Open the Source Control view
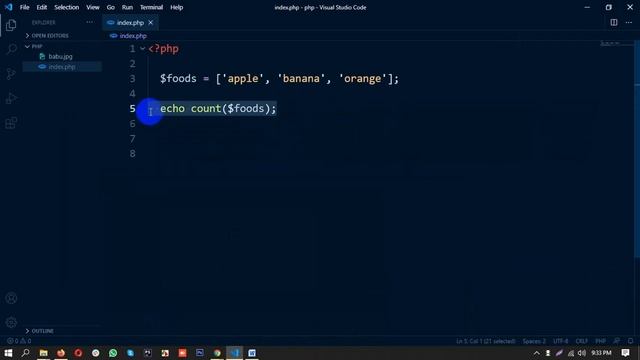The image size is (640, 360). point(11,74)
